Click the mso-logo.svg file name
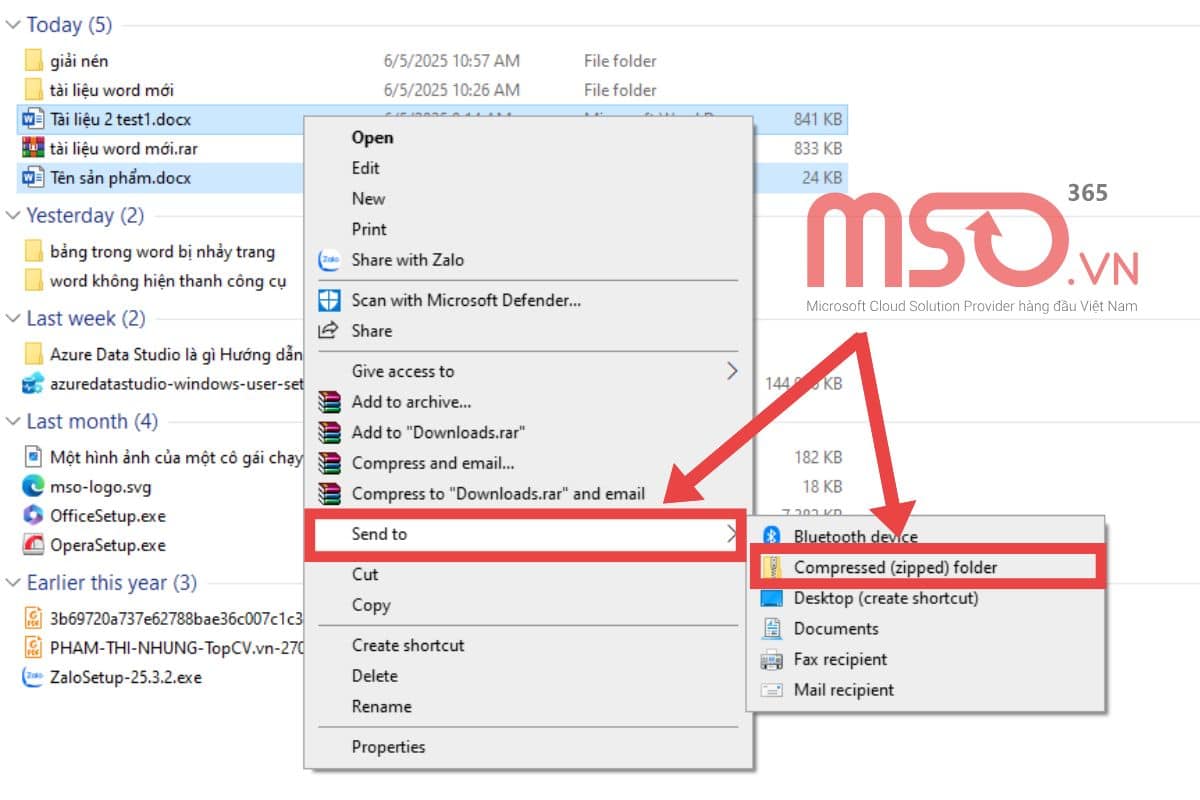Viewport: 1200px width, 800px height. click(x=101, y=487)
